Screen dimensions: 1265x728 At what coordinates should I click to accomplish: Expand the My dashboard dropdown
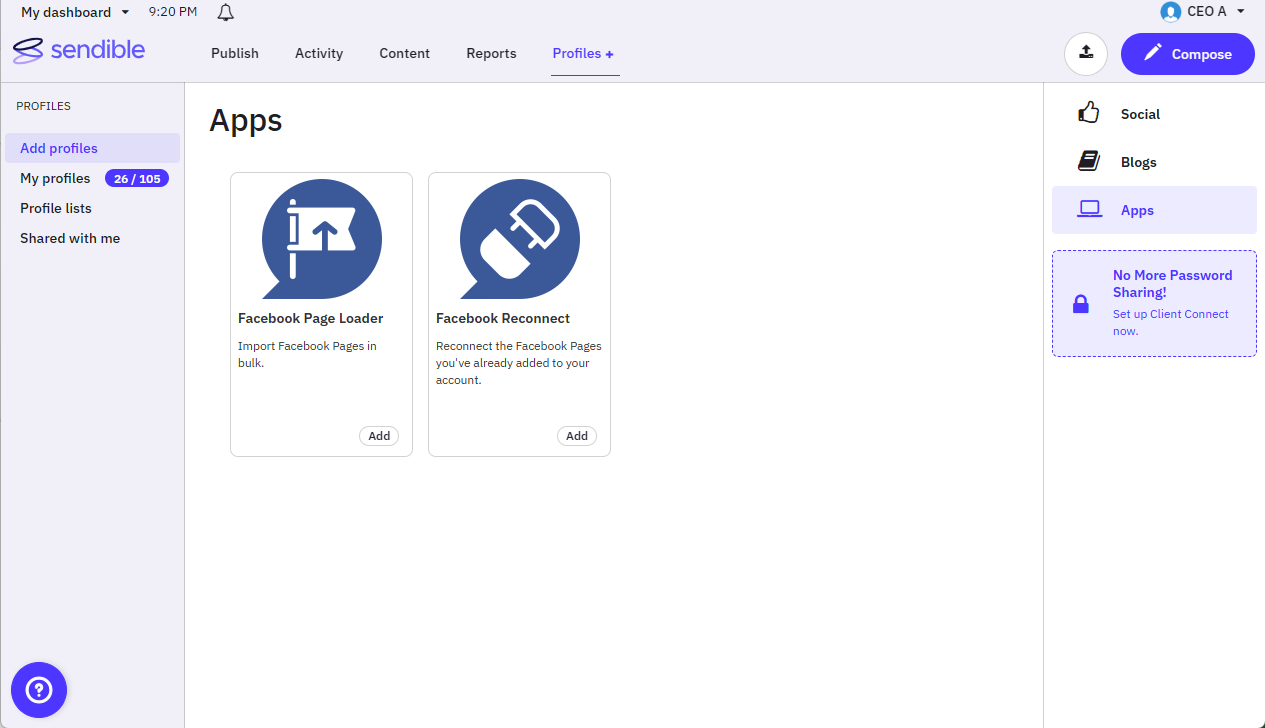[x=76, y=12]
